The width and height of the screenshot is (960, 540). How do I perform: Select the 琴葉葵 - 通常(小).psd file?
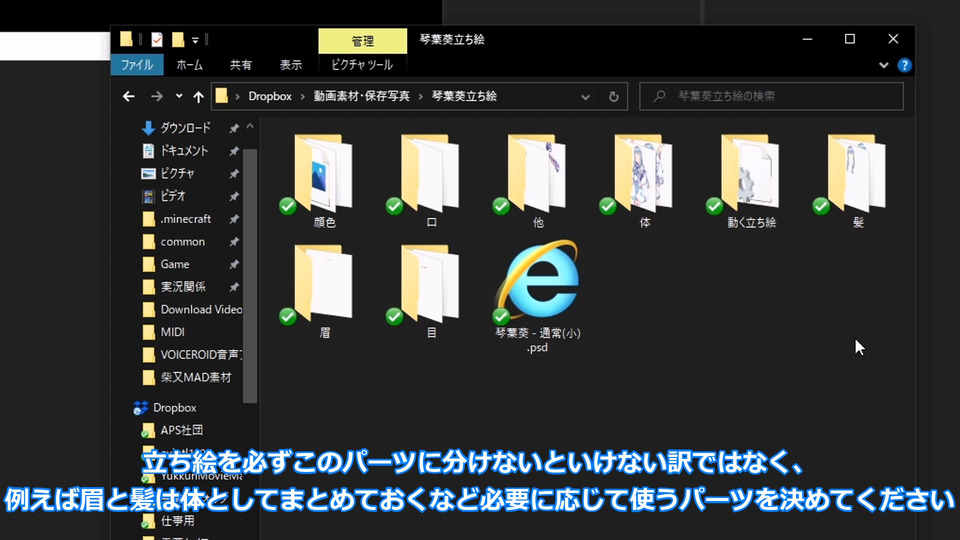coord(537,298)
